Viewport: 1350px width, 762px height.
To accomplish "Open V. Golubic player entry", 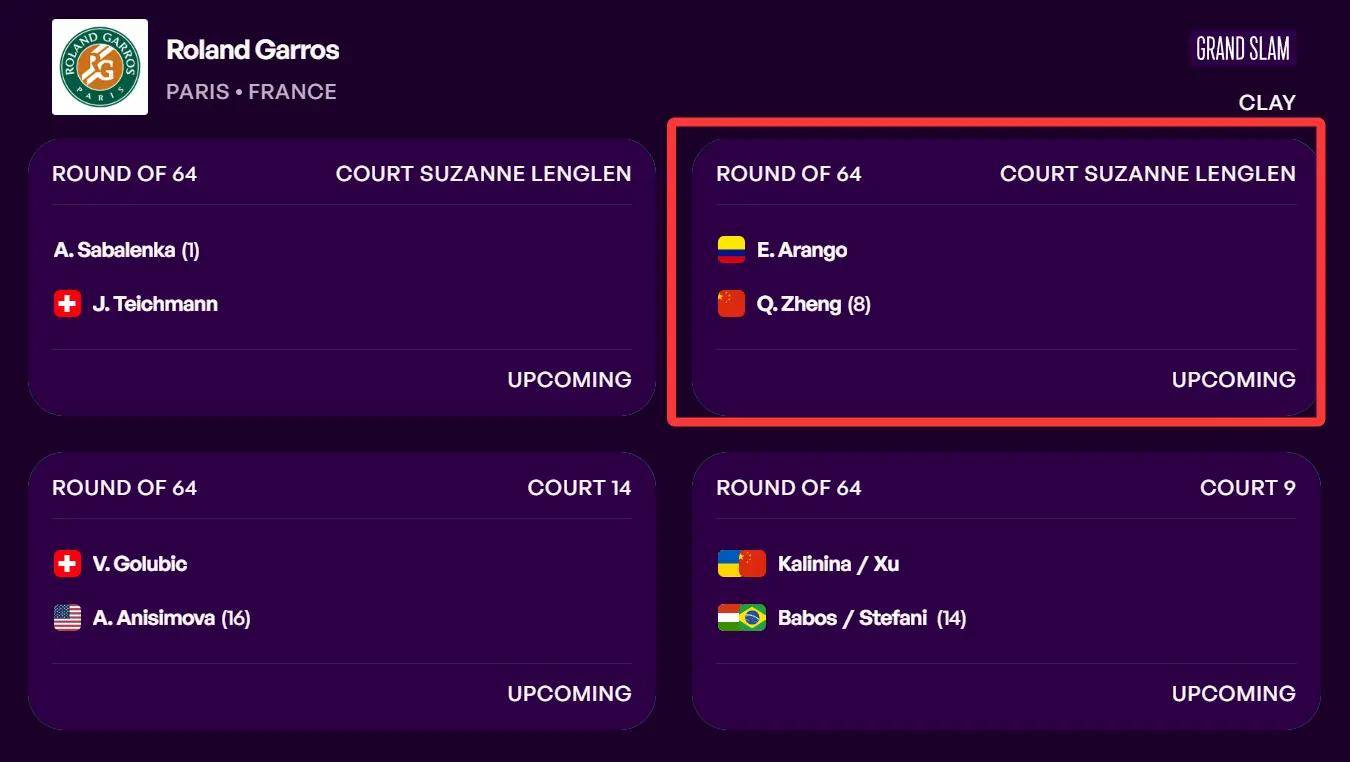I will point(140,564).
